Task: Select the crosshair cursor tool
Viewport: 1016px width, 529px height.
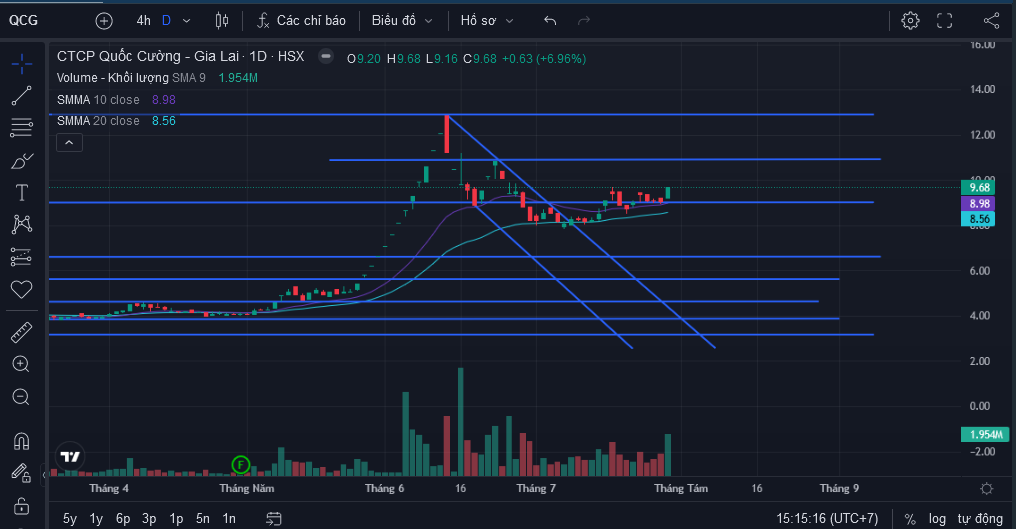Action: (x=21, y=64)
